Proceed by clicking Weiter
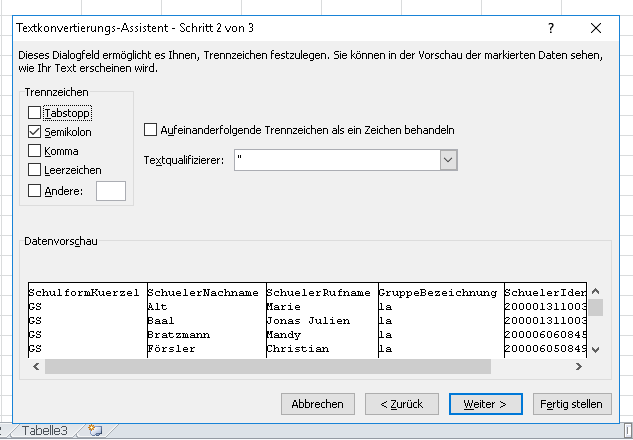Screen dimensions: 633x440 [x=485, y=404]
